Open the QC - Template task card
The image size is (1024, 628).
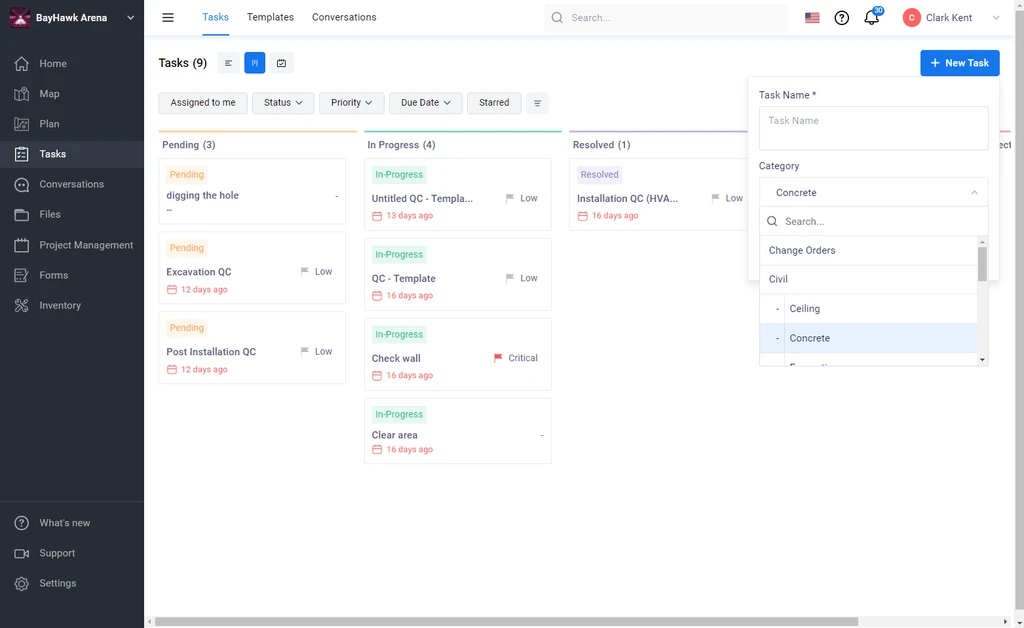tap(457, 274)
